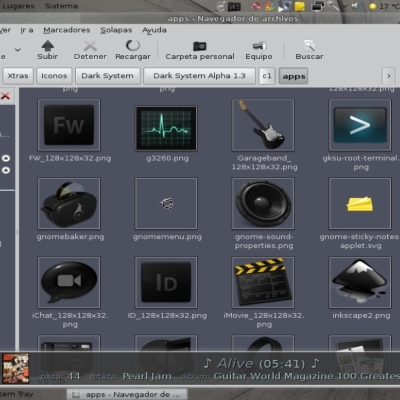Click the Detener stop button
Image resolution: width=400 pixels, height=400 pixels.
[90, 50]
